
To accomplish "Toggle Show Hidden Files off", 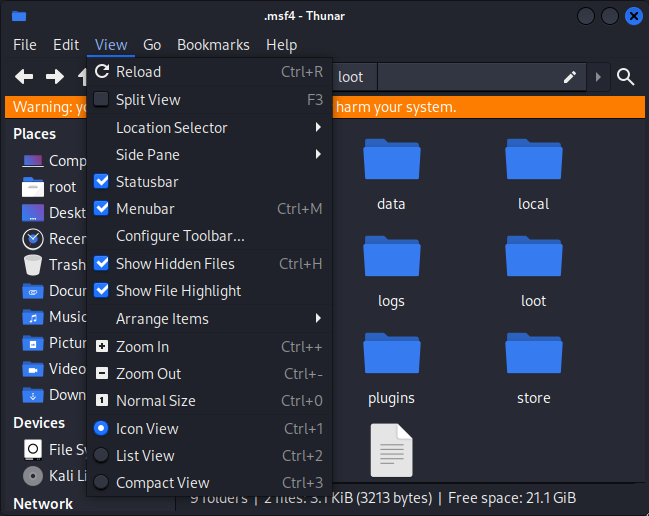I will pos(101,263).
